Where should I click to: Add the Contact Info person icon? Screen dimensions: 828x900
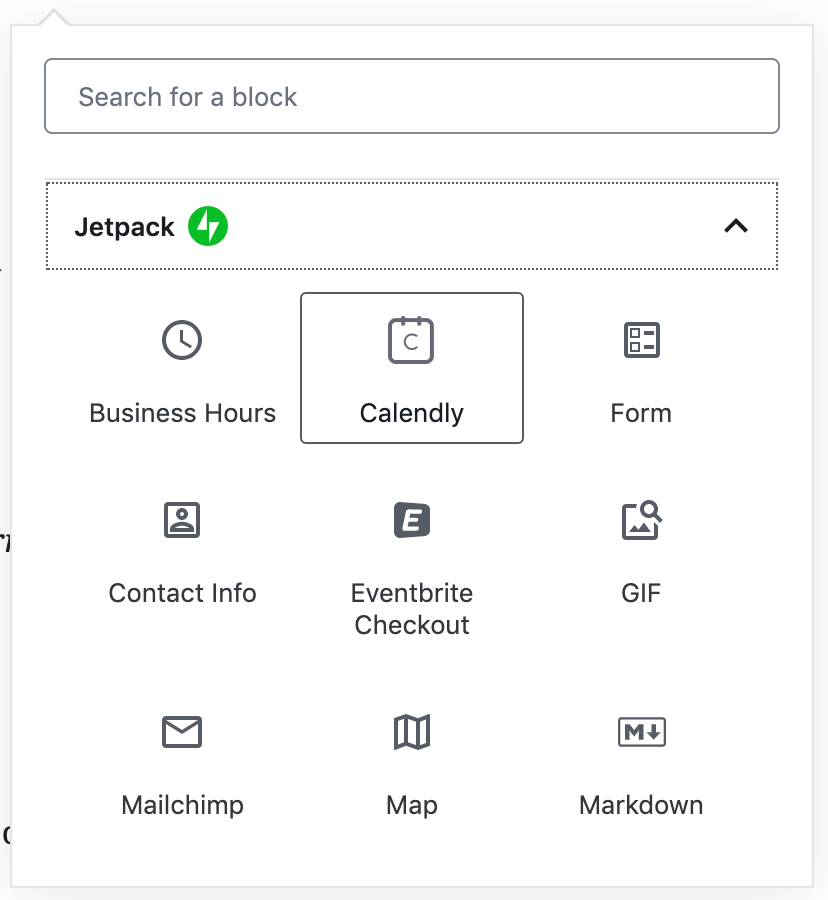click(x=182, y=520)
